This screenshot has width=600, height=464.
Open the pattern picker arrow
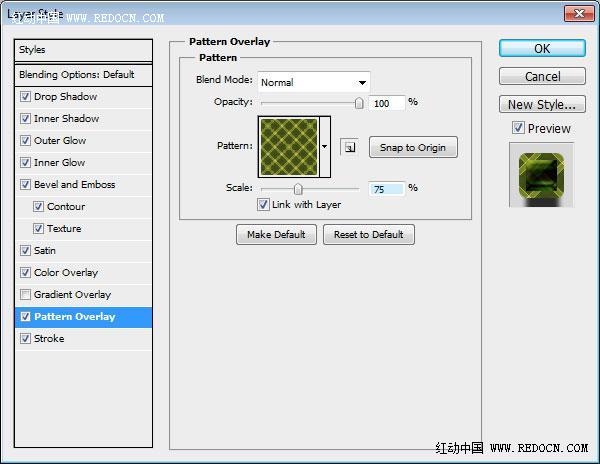click(324, 147)
